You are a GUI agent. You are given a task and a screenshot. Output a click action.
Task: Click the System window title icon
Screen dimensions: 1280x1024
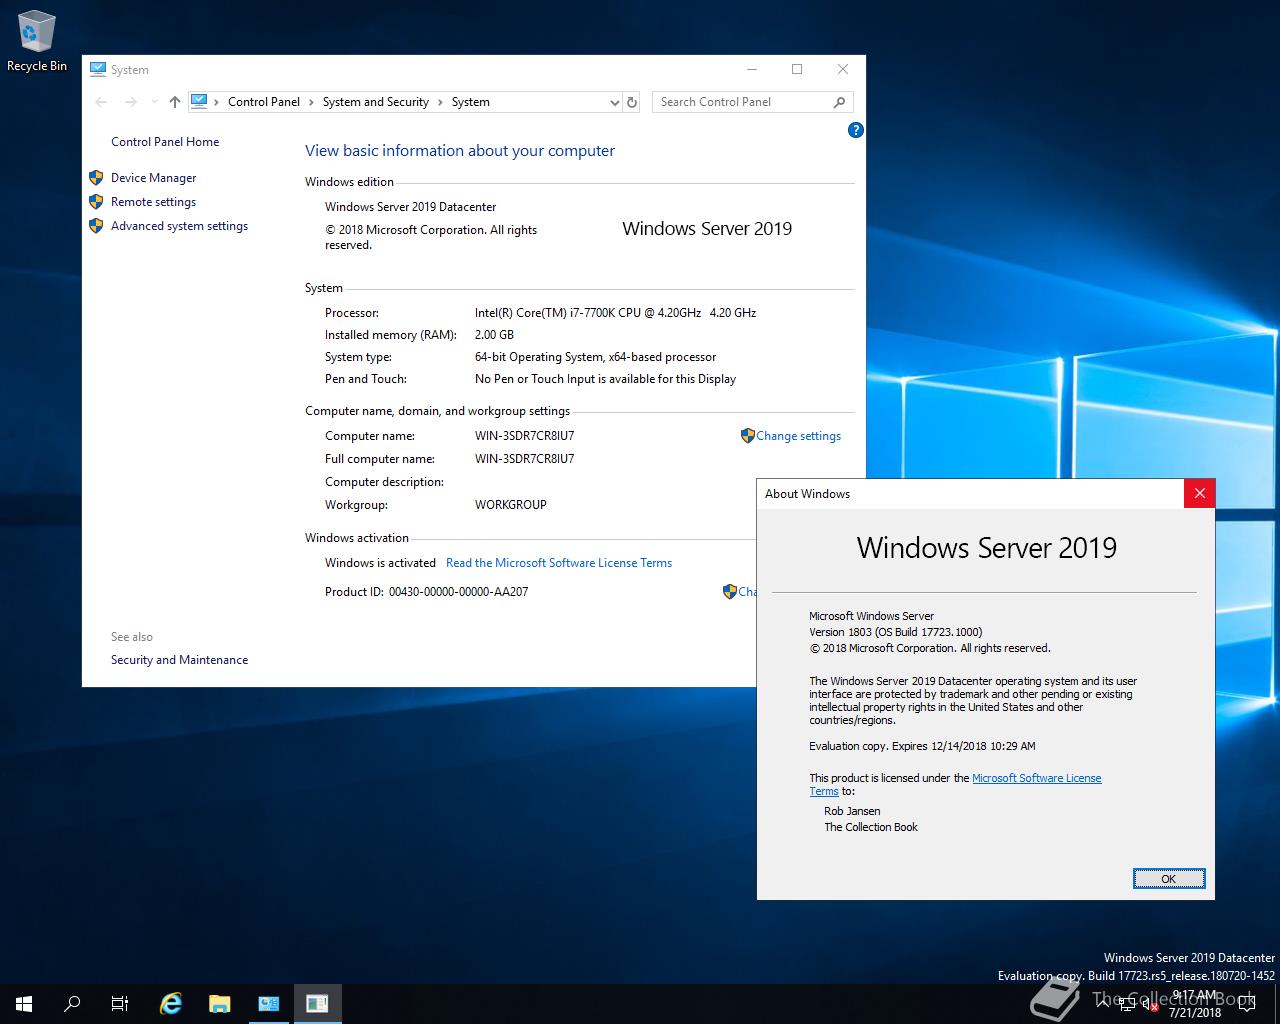click(x=98, y=69)
